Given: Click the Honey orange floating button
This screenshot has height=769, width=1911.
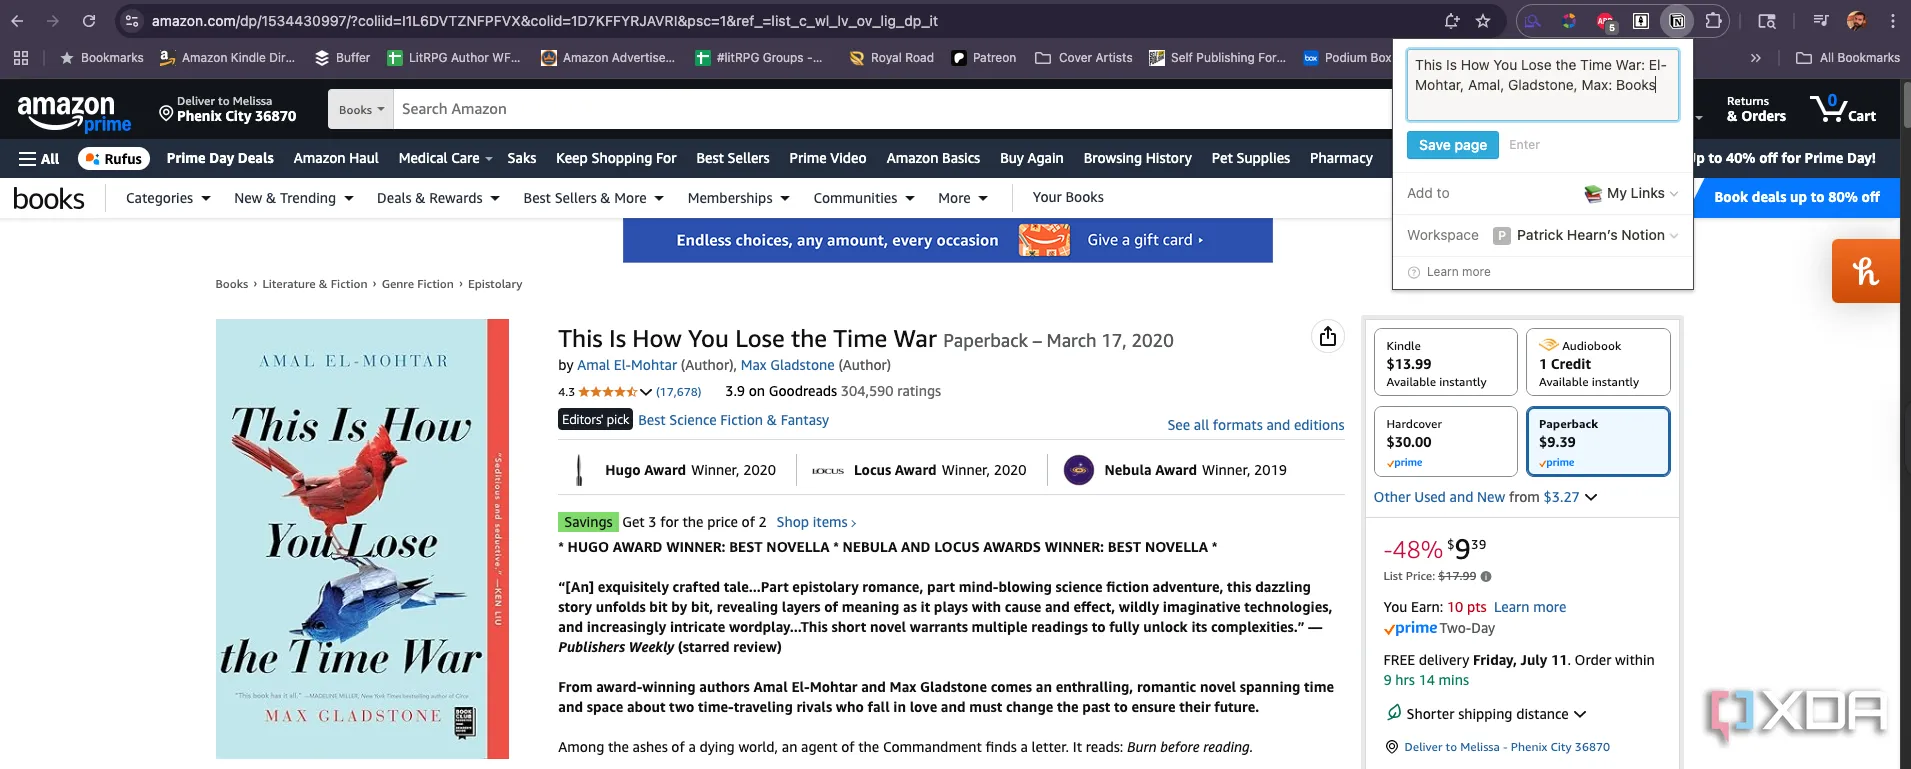Looking at the screenshot, I should (1865, 271).
